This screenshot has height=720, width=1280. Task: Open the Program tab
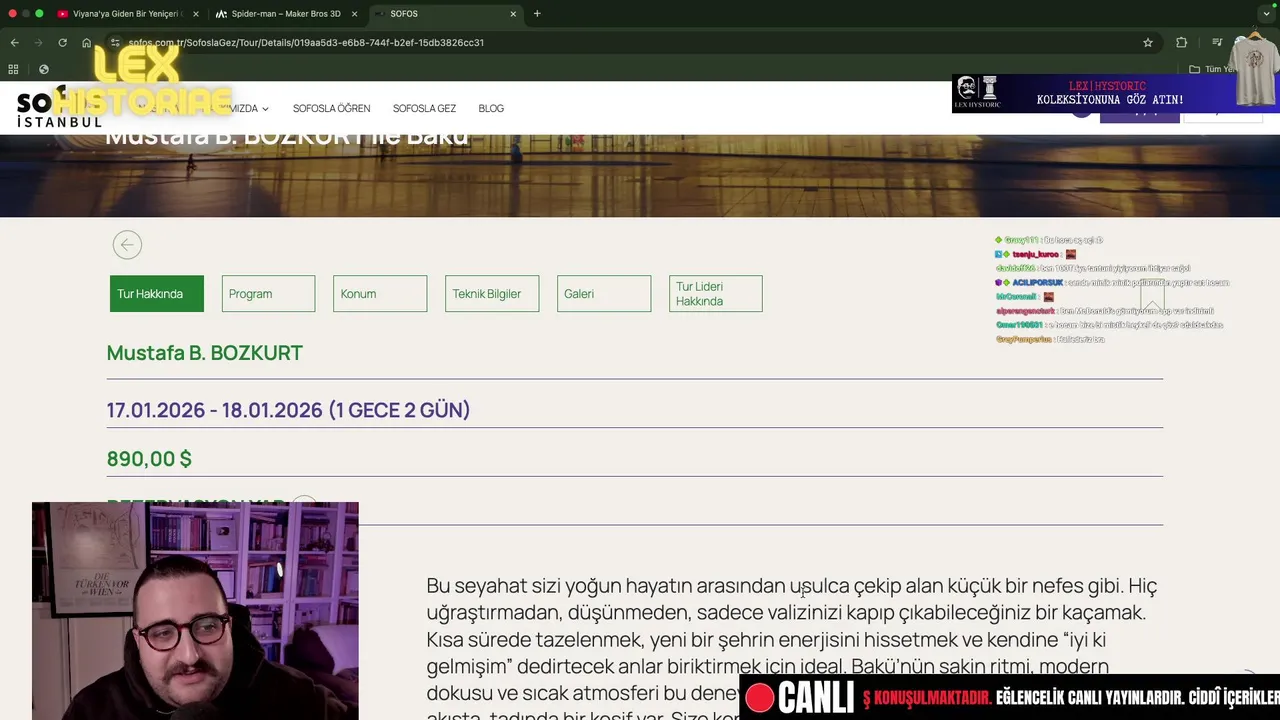pyautogui.click(x=268, y=294)
